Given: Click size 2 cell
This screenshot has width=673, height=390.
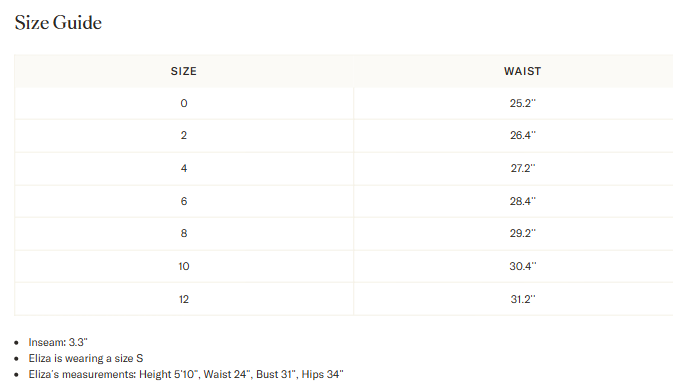Looking at the screenshot, I should [x=184, y=136].
